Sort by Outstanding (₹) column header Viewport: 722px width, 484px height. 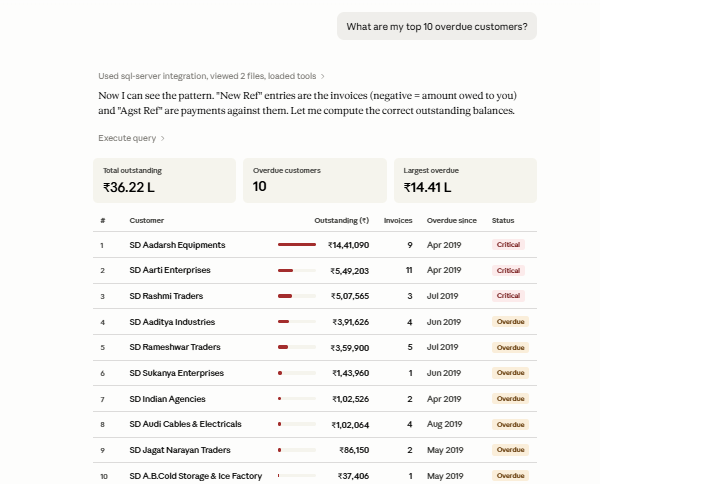click(x=342, y=220)
